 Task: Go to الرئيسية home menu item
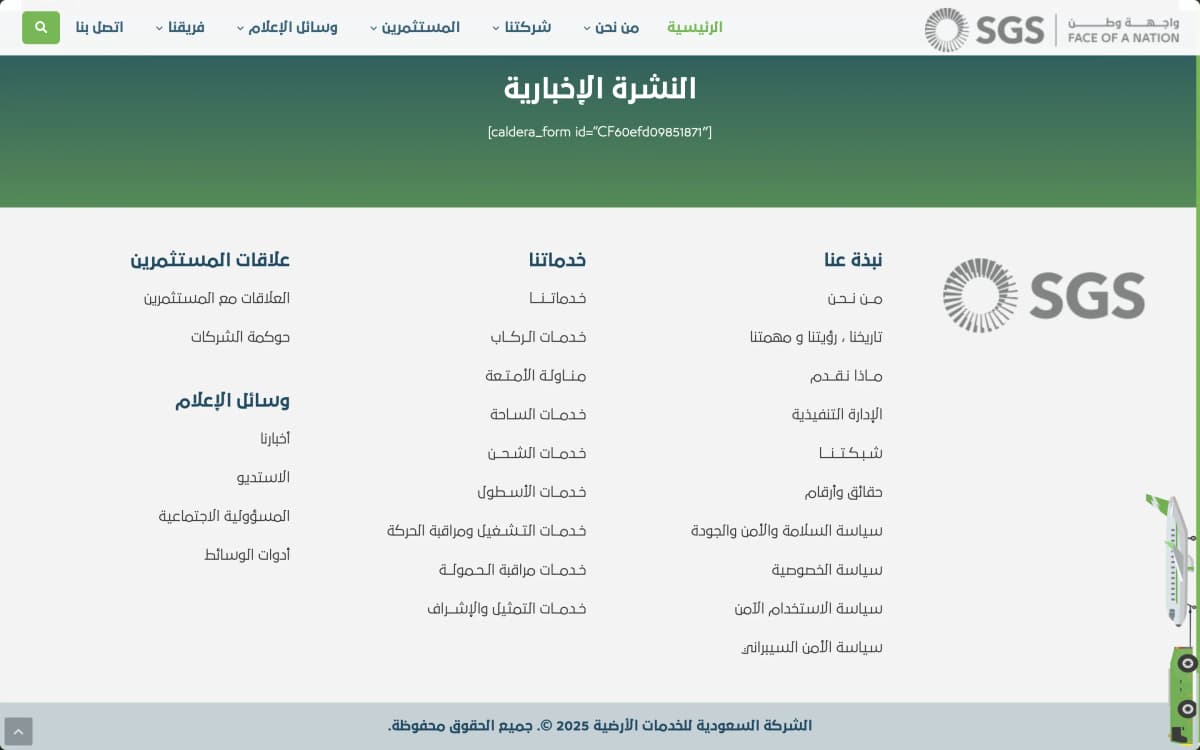click(694, 27)
